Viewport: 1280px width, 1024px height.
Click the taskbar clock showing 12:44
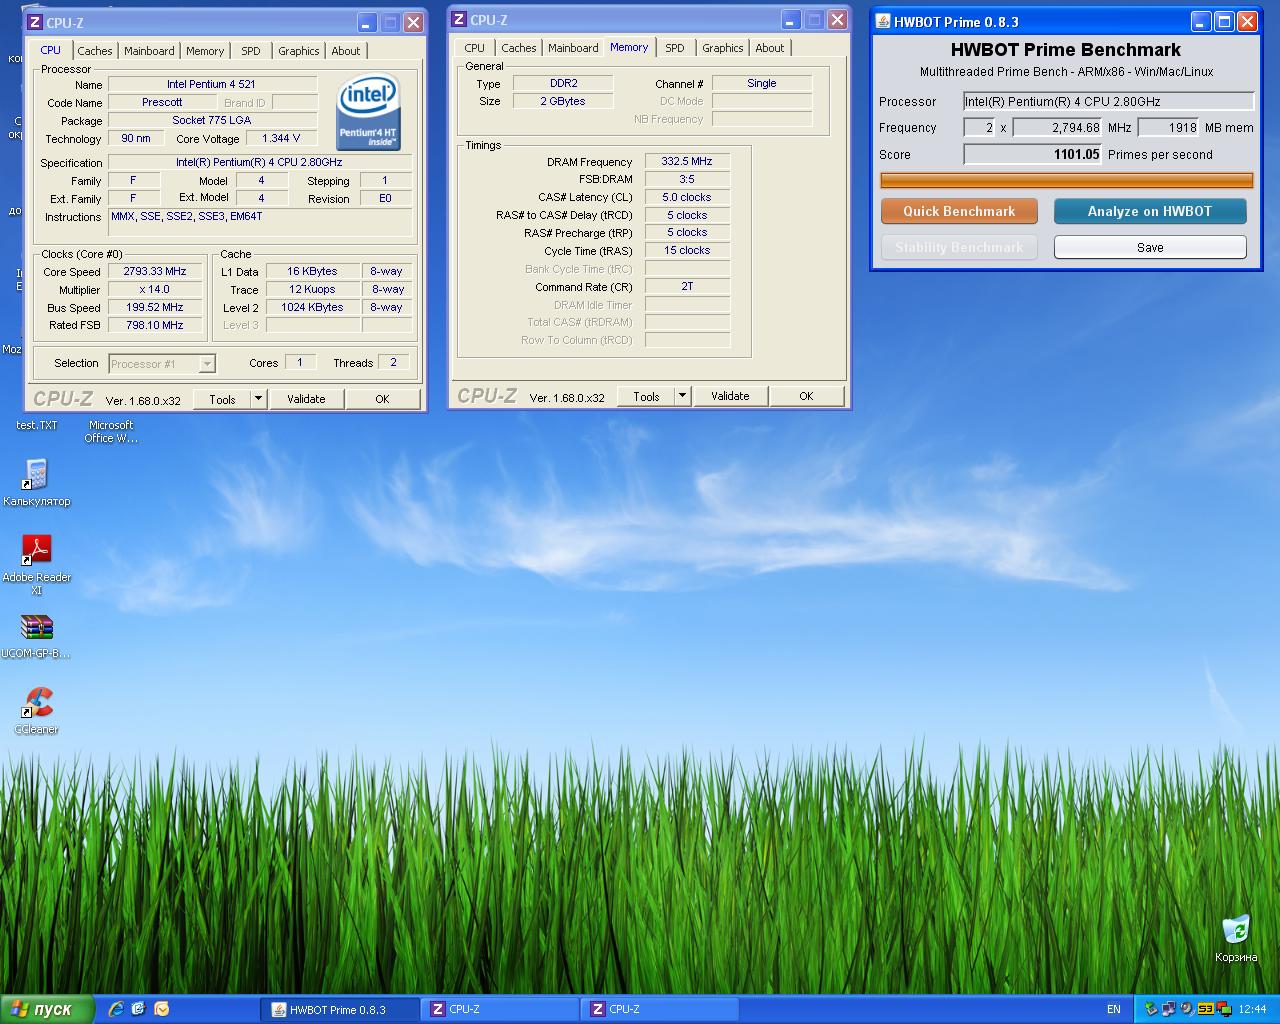(x=1252, y=1009)
